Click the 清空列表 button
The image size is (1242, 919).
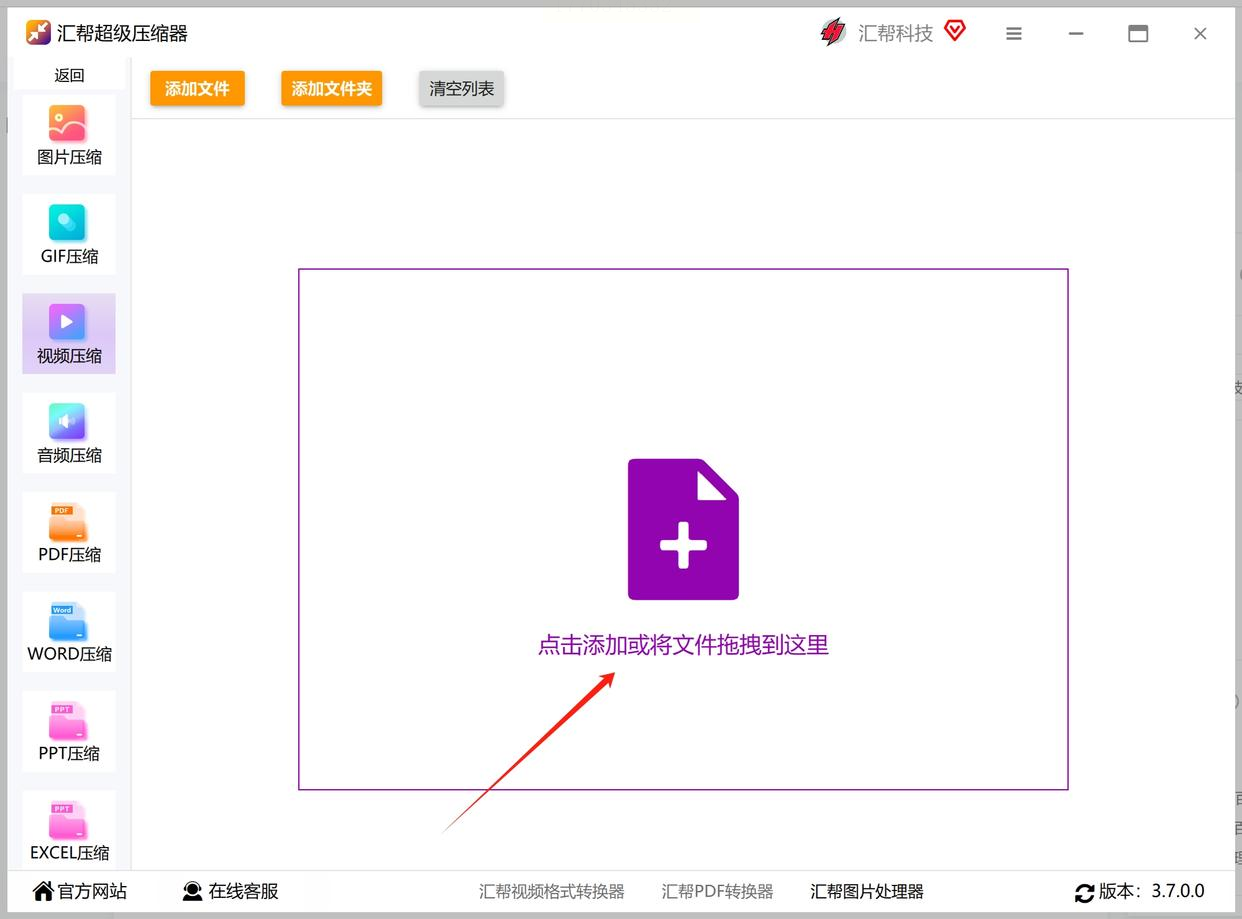coord(461,88)
